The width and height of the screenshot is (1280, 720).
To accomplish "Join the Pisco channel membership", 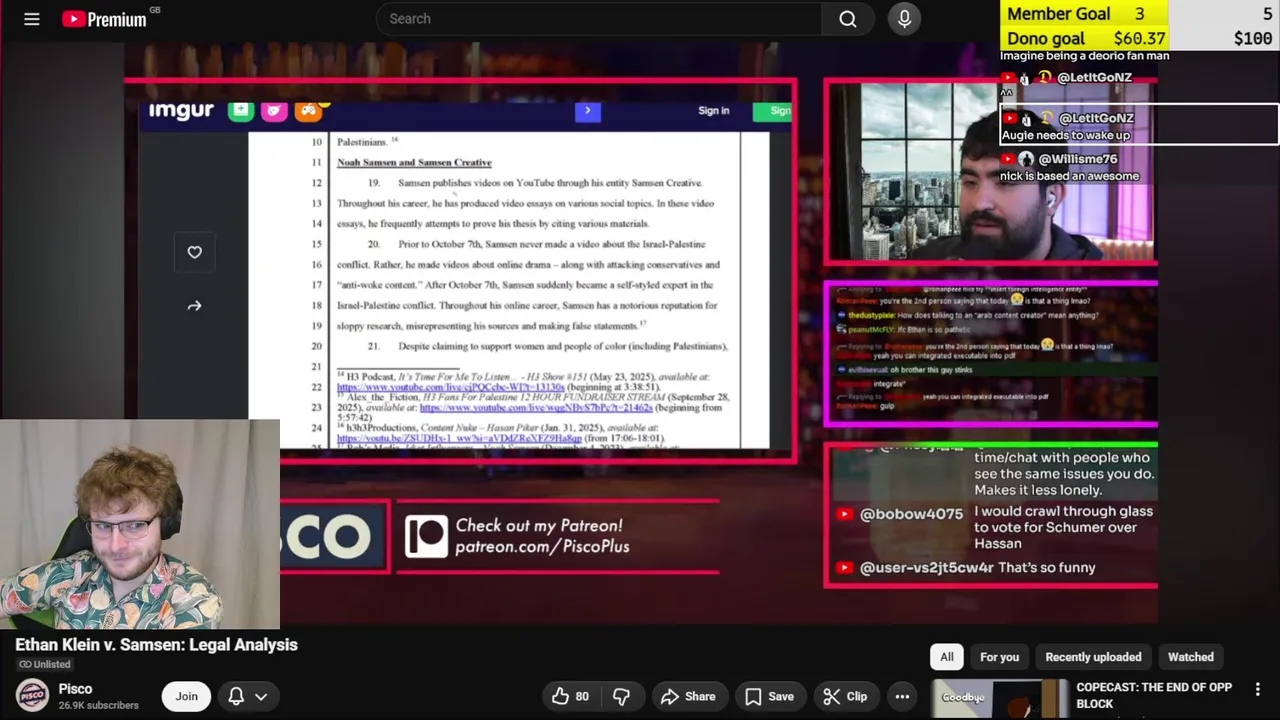I will (x=187, y=696).
